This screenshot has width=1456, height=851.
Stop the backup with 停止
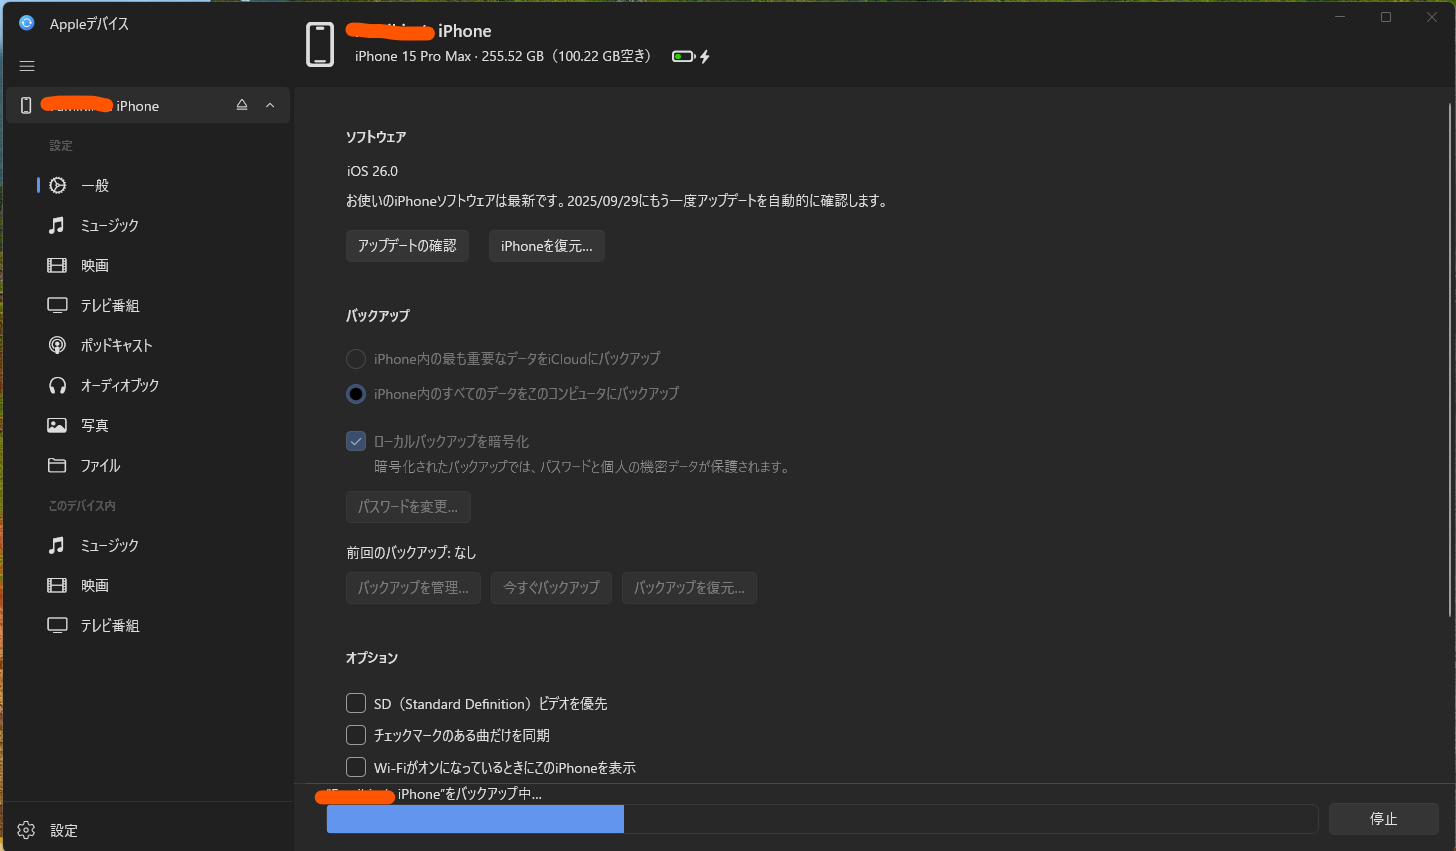[1384, 819]
